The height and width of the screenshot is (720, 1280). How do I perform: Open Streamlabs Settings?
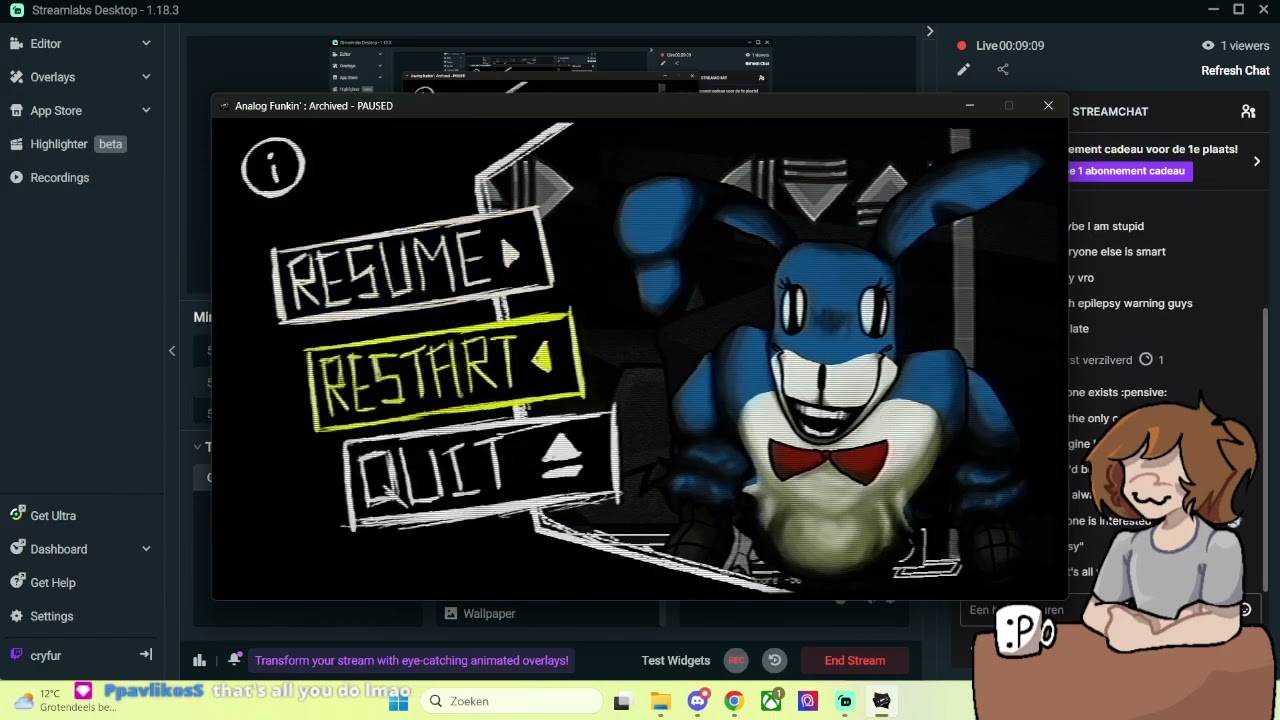(x=51, y=616)
